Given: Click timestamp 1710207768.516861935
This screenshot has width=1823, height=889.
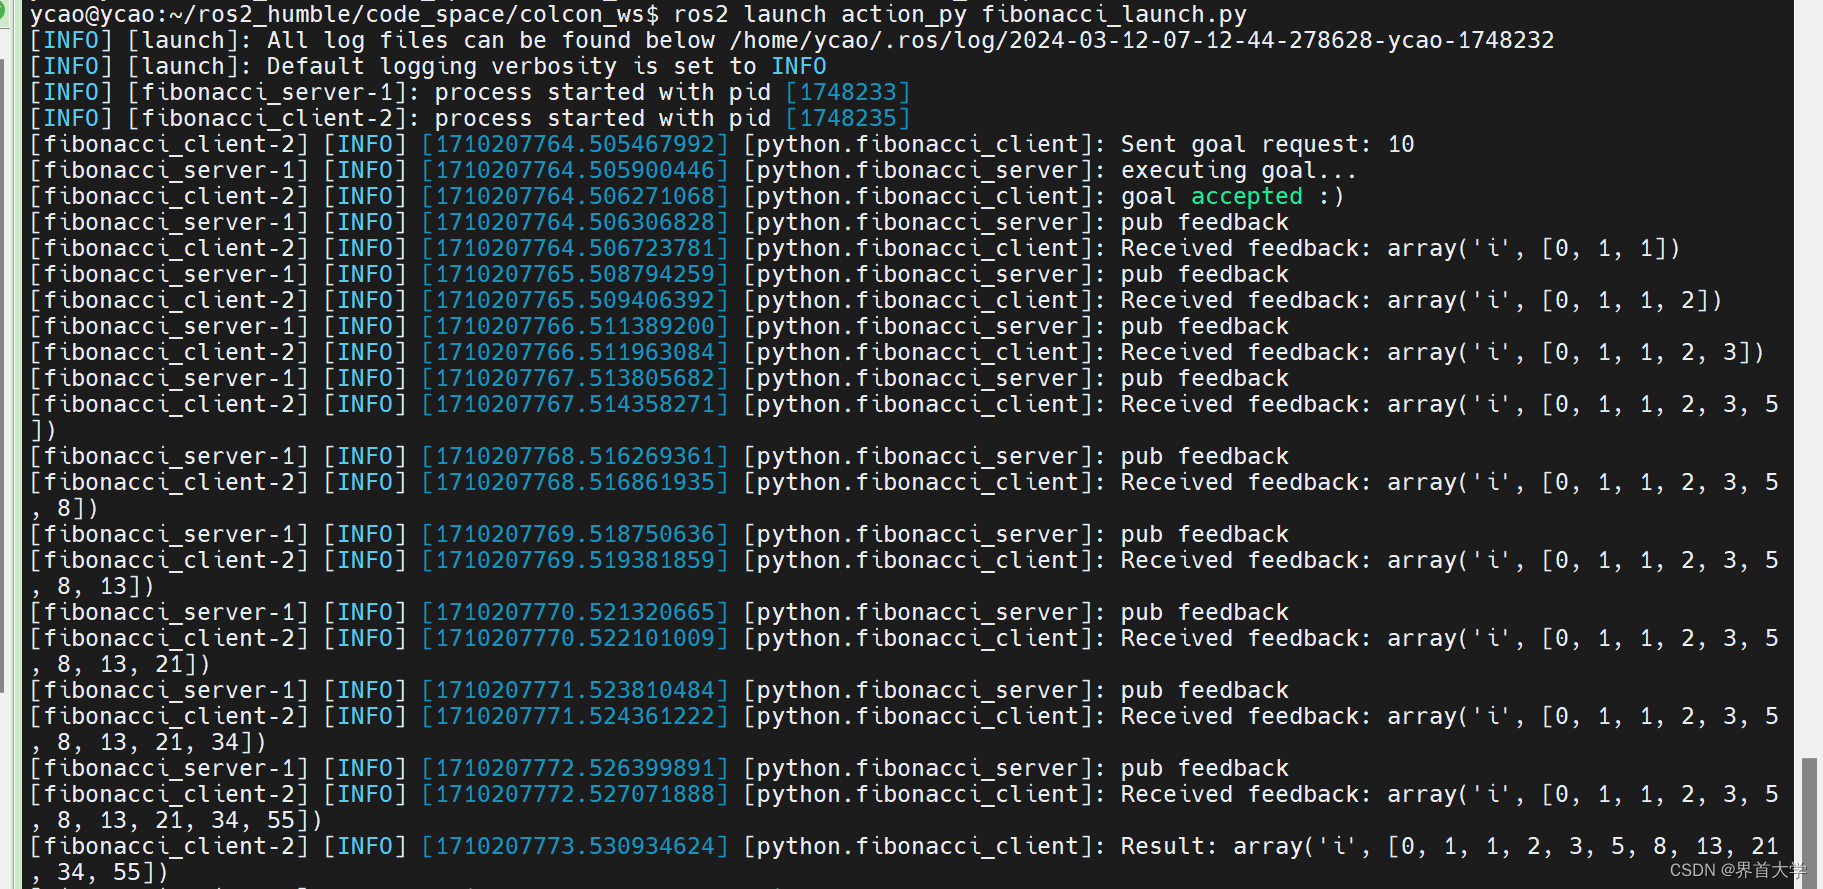Looking at the screenshot, I should 575,482.
